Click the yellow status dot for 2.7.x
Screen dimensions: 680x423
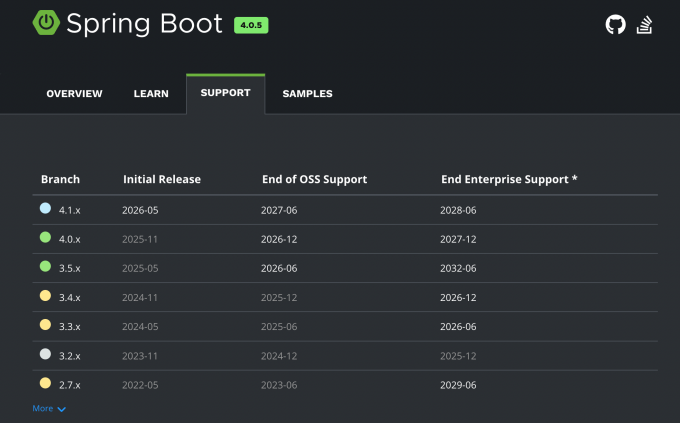point(45,383)
